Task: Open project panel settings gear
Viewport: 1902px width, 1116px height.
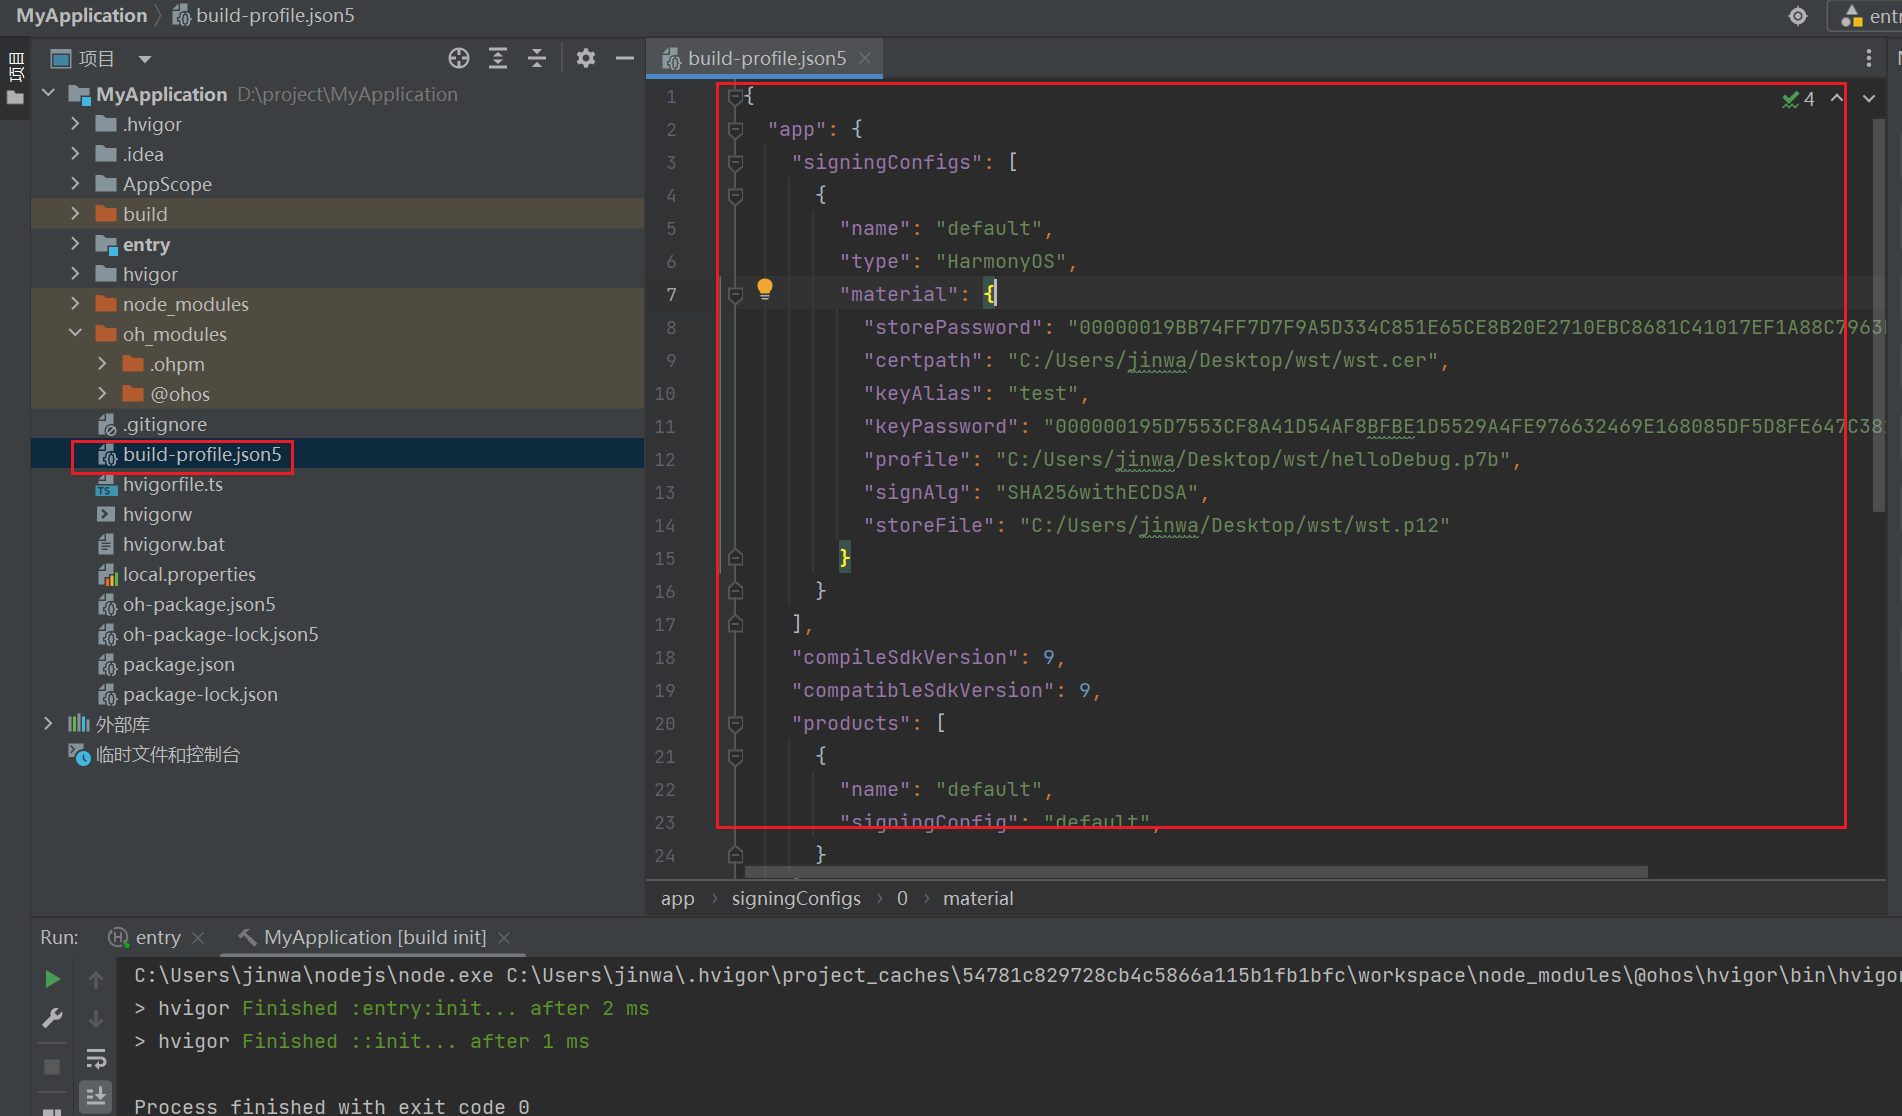Action: pyautogui.click(x=586, y=58)
